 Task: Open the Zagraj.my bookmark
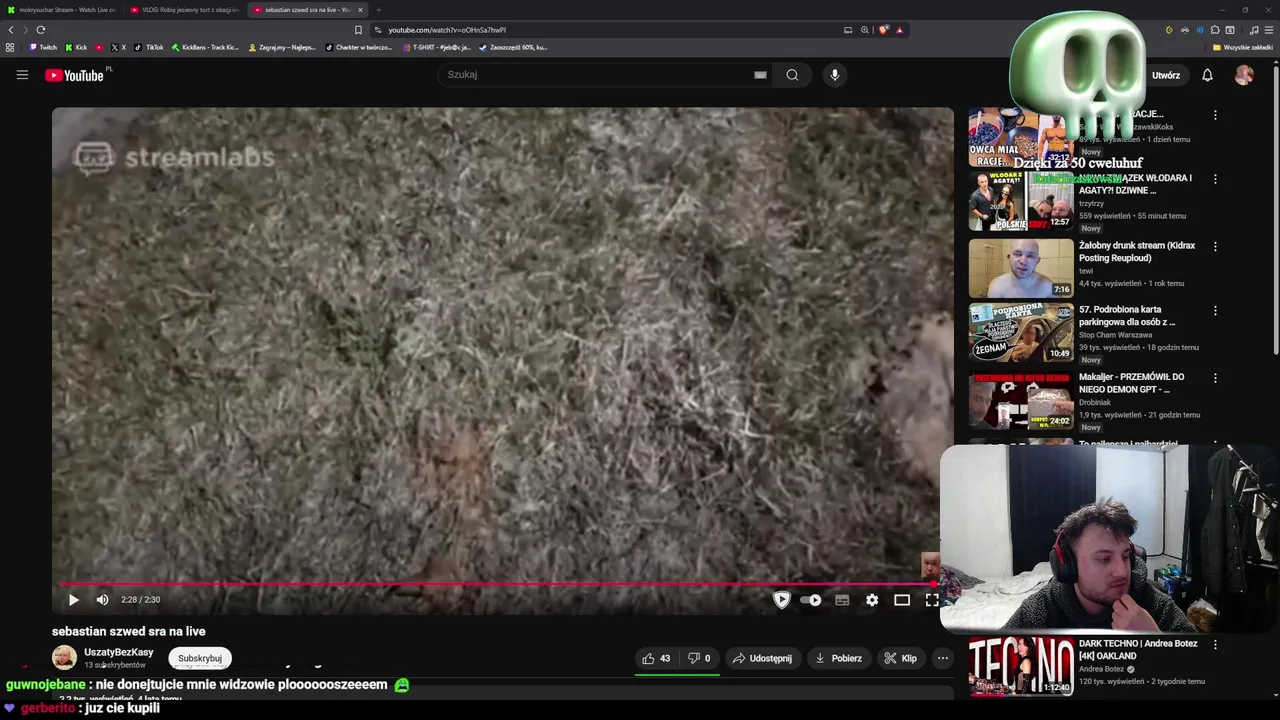pos(282,47)
